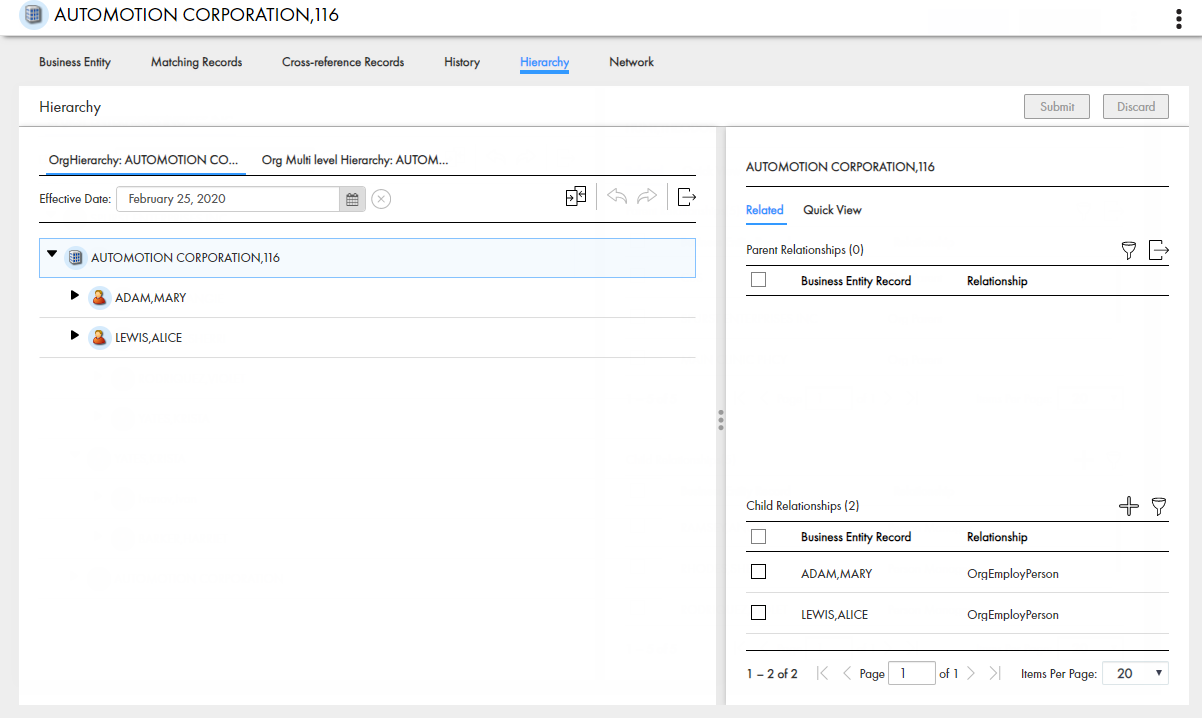The image size is (1202, 718).
Task: Open the vertical three-dot options menu
Action: tap(1179, 19)
